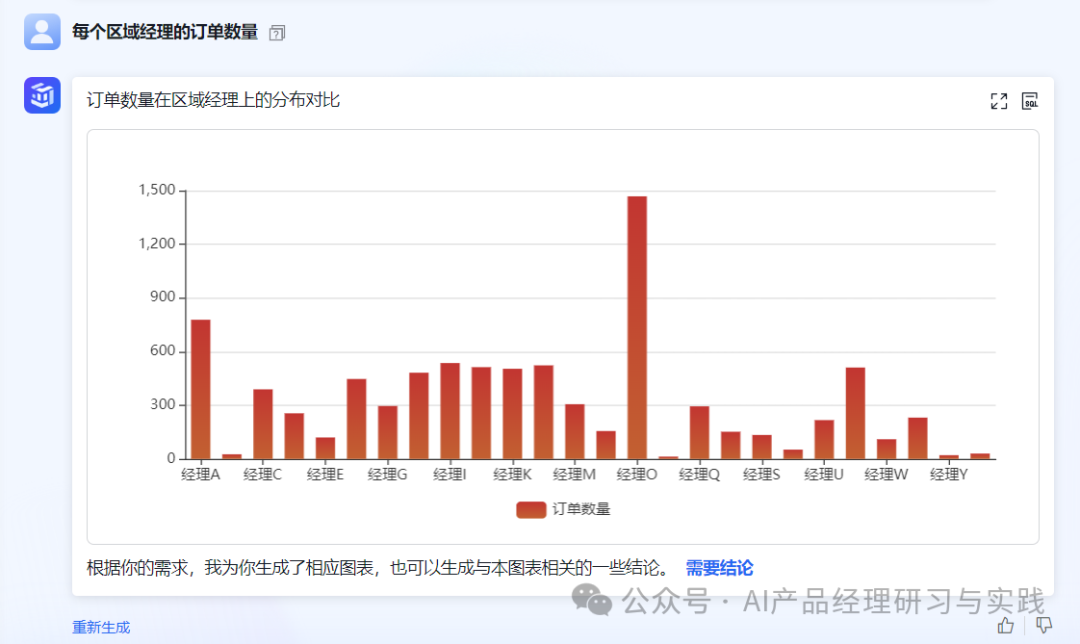Viewport: 1080px width, 644px height.
Task: Click the 经理Y axis label
Action: coord(948,475)
